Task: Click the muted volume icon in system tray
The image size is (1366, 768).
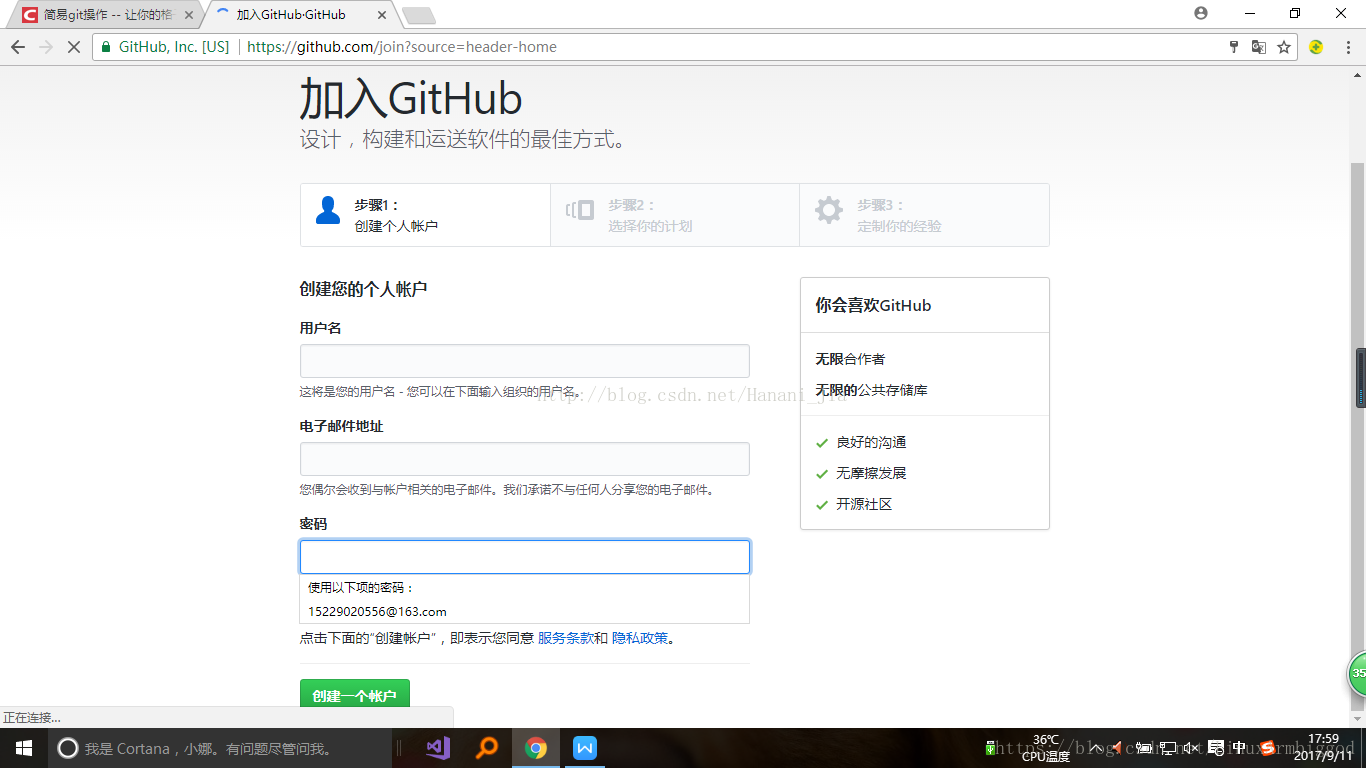Action: (x=1190, y=749)
